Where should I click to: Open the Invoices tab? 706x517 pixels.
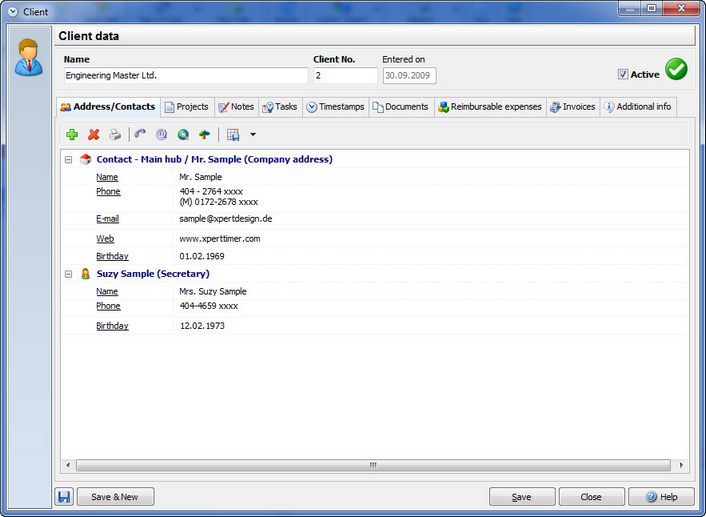[573, 107]
